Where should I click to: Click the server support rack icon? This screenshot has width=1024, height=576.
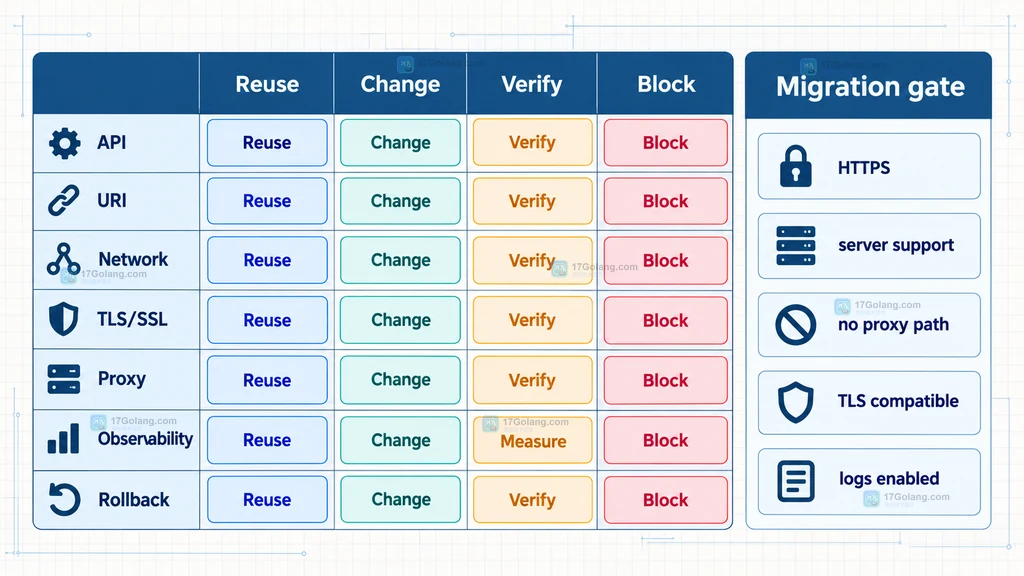tap(795, 246)
